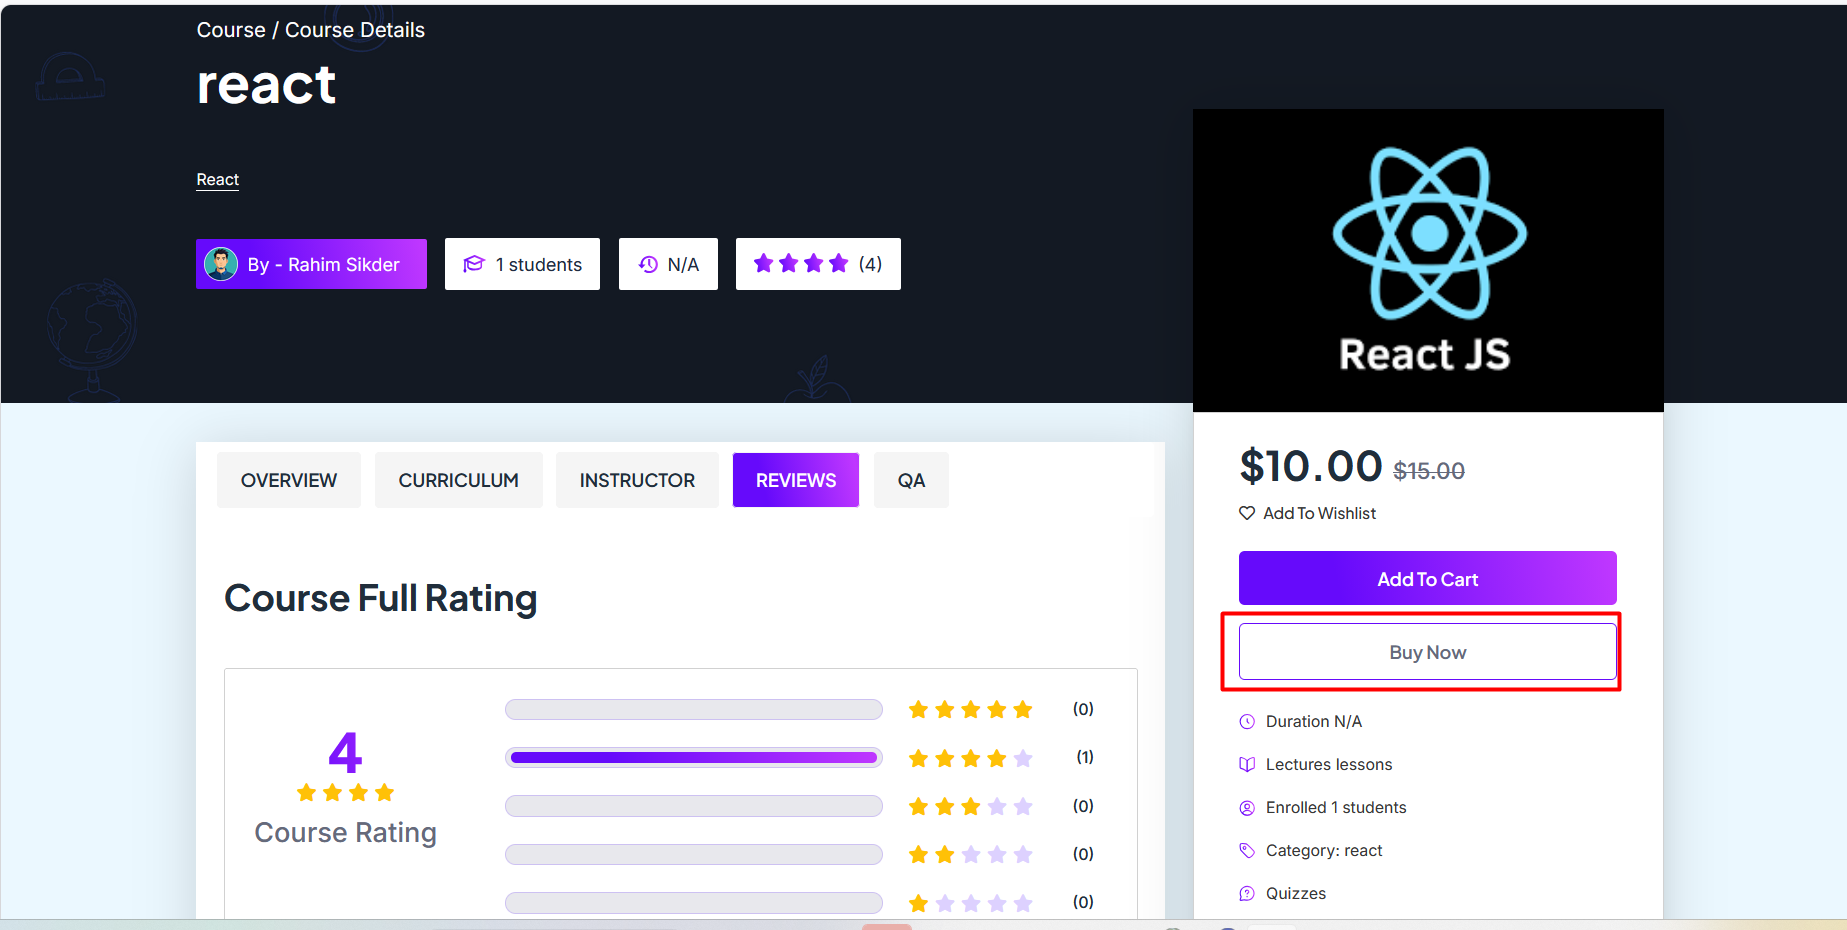The width and height of the screenshot is (1847, 930).
Task: Go to the QA tab
Action: 911,480
